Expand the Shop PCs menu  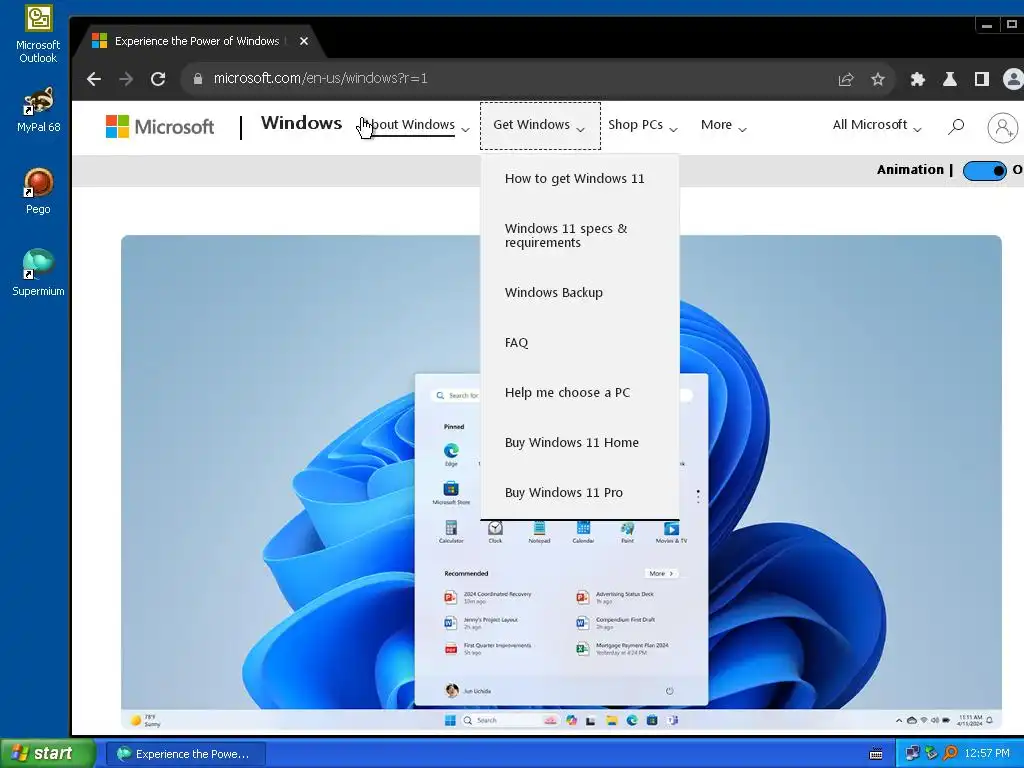pos(643,125)
